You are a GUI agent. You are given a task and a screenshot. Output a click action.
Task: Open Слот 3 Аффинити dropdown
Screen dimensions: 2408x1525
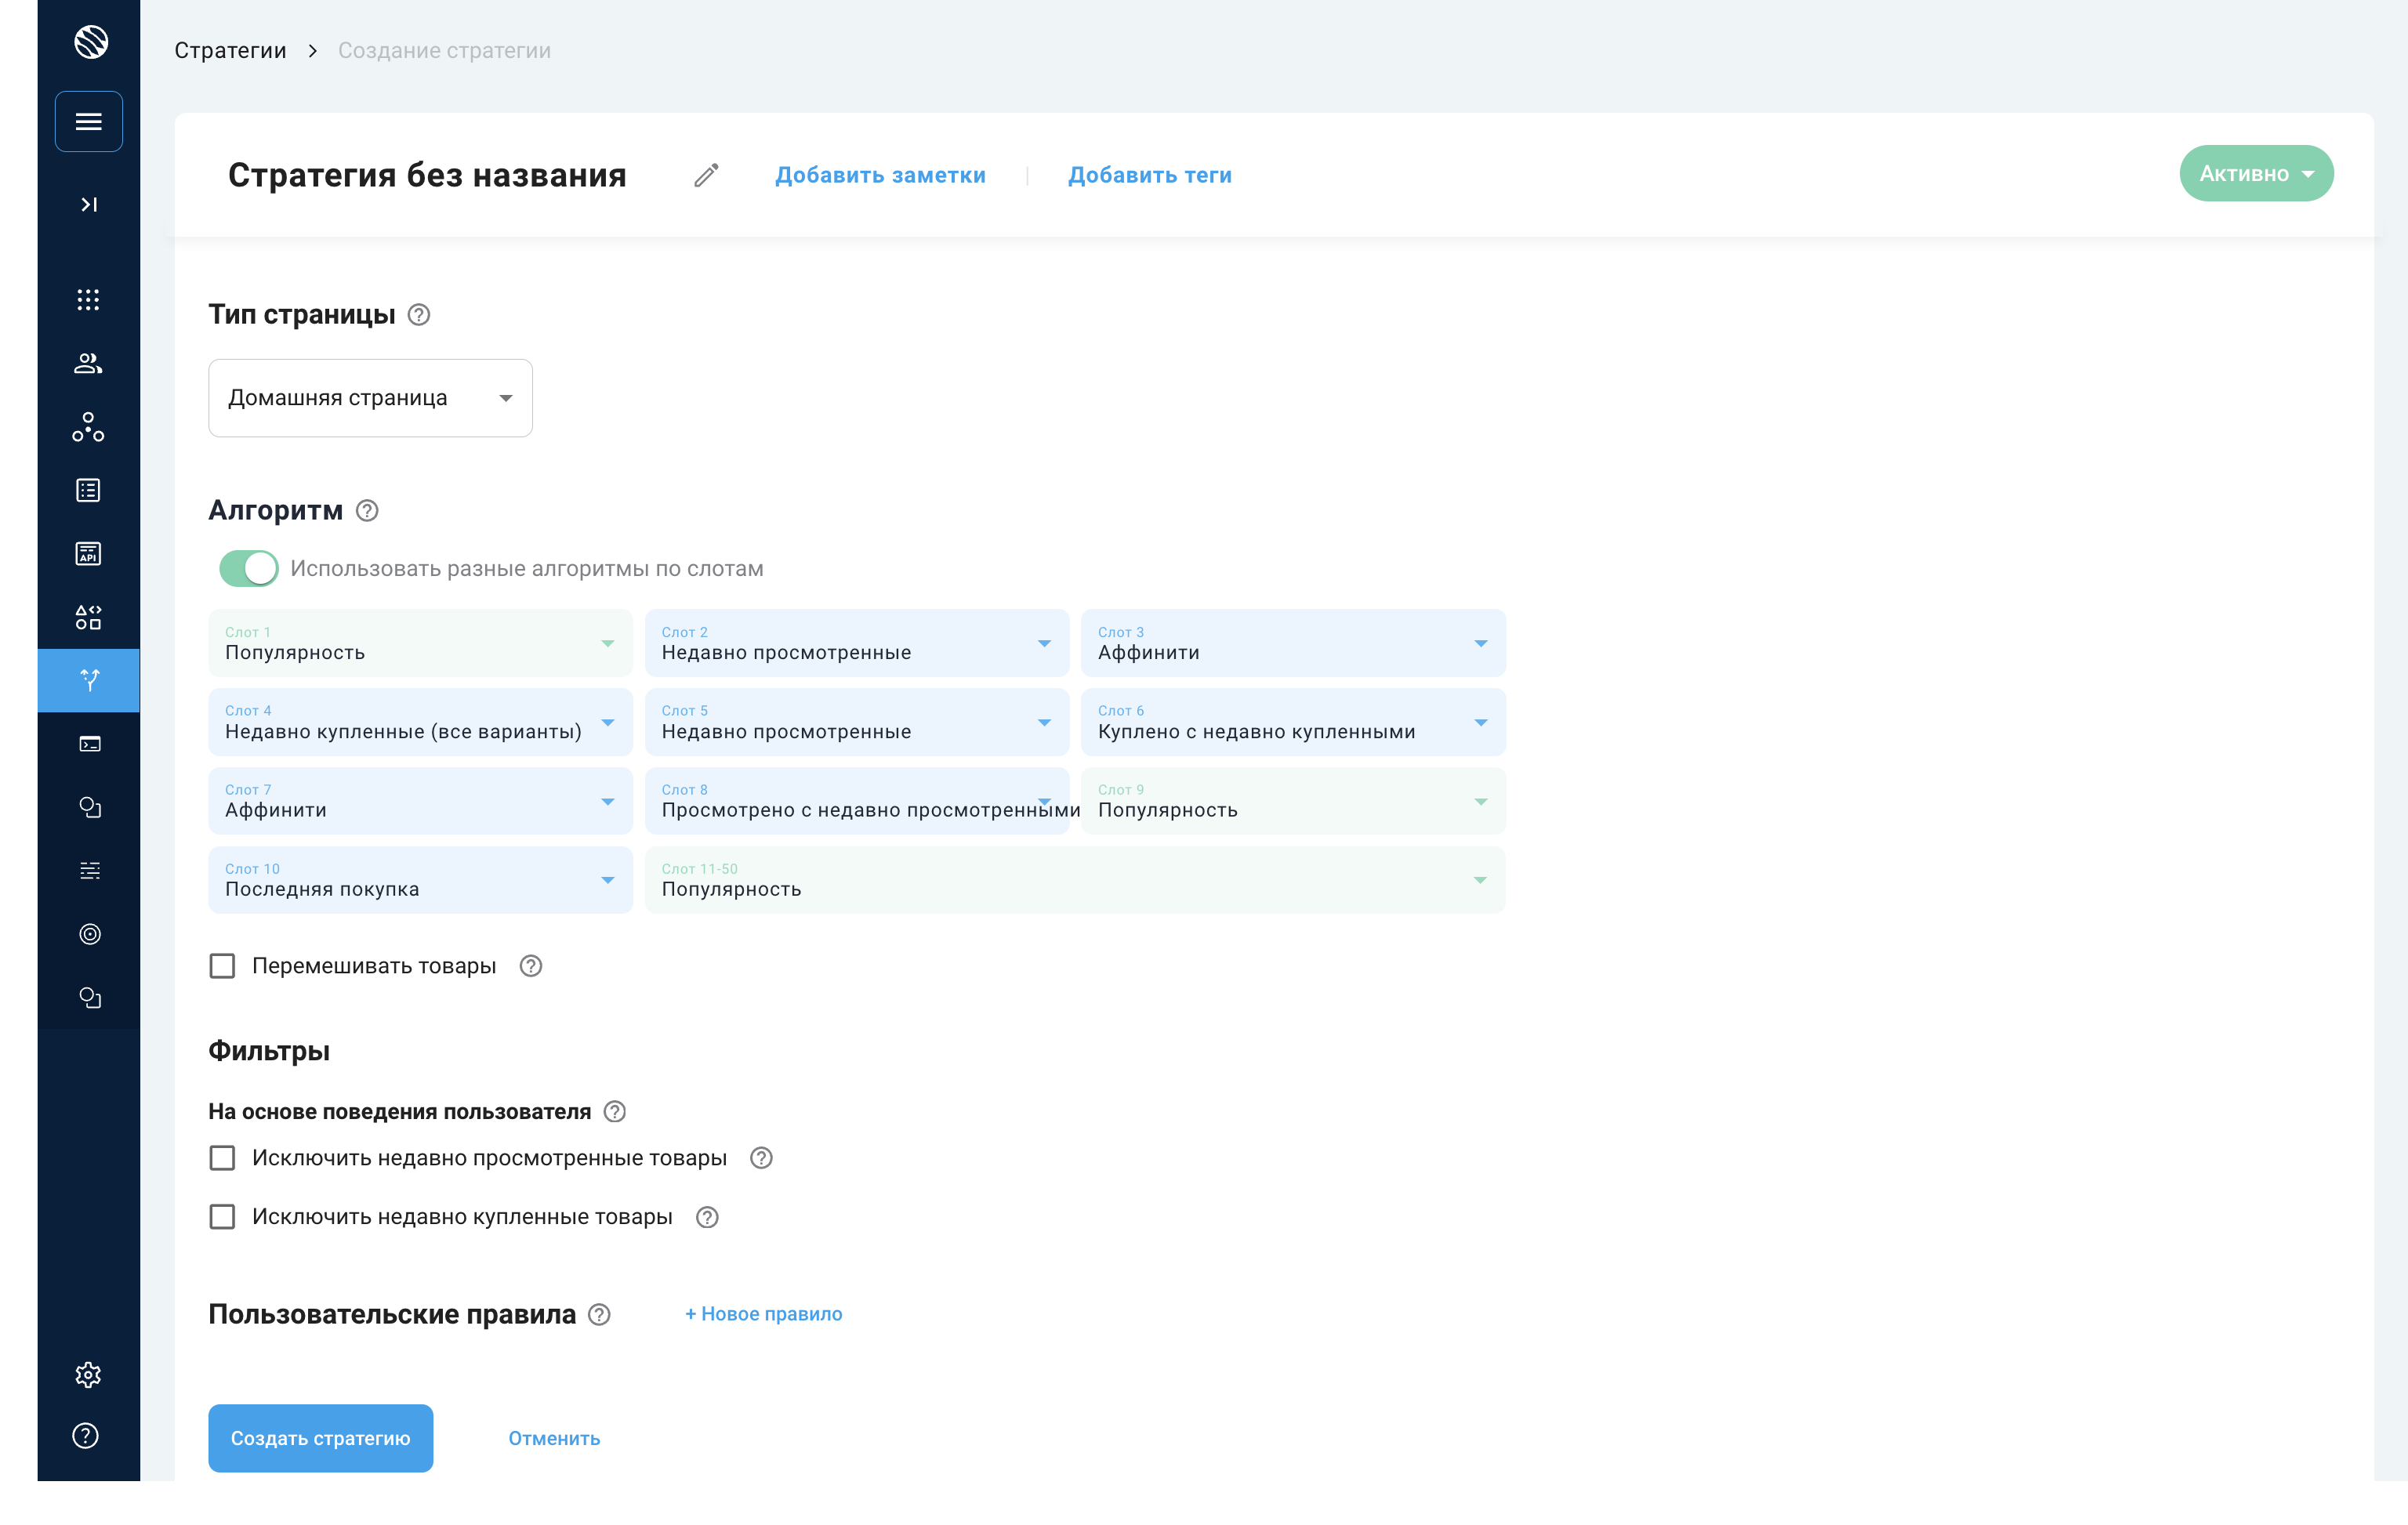pyautogui.click(x=1293, y=643)
